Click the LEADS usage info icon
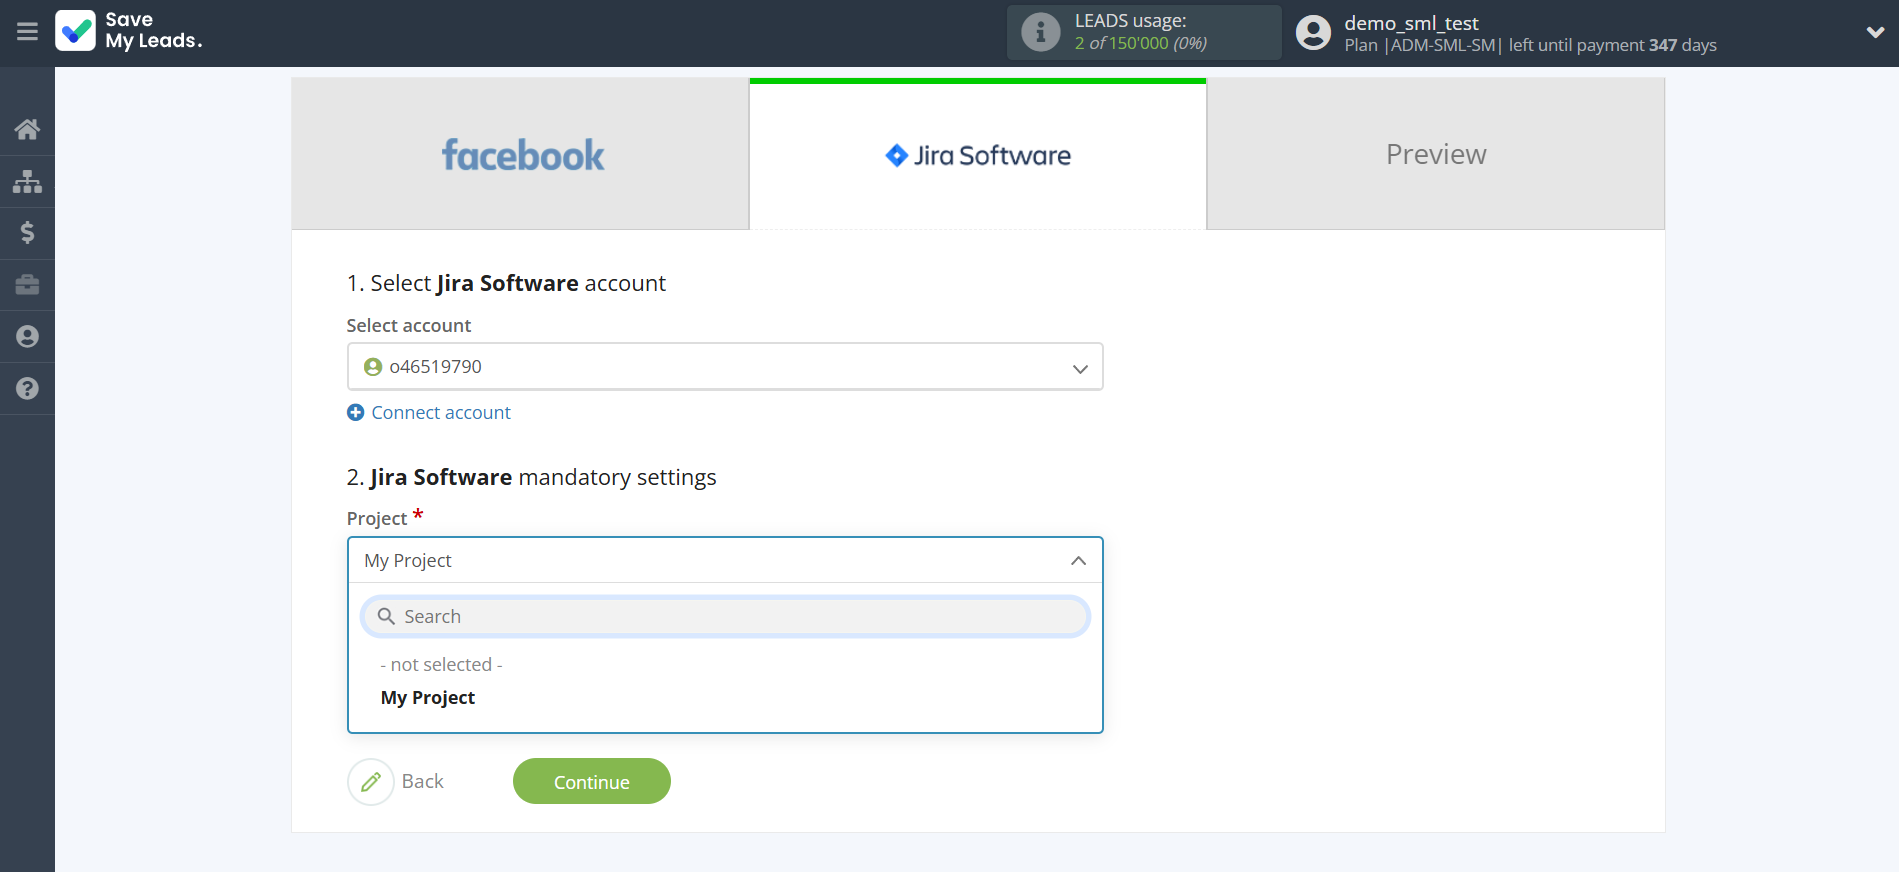The height and width of the screenshot is (872, 1899). [1040, 32]
